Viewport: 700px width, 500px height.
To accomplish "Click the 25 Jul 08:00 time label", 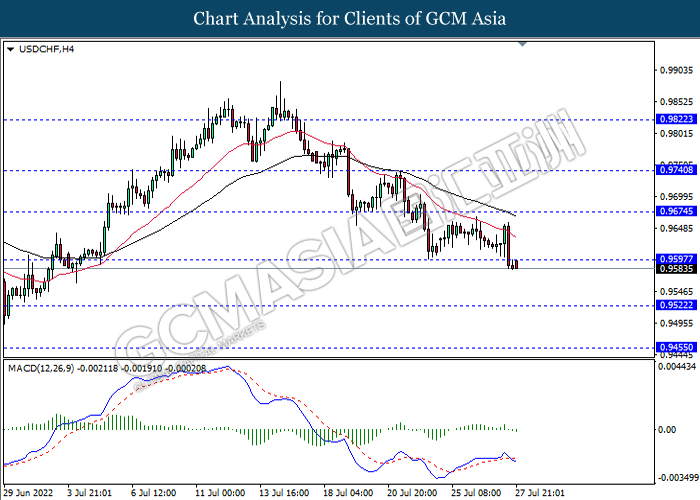I will [476, 493].
